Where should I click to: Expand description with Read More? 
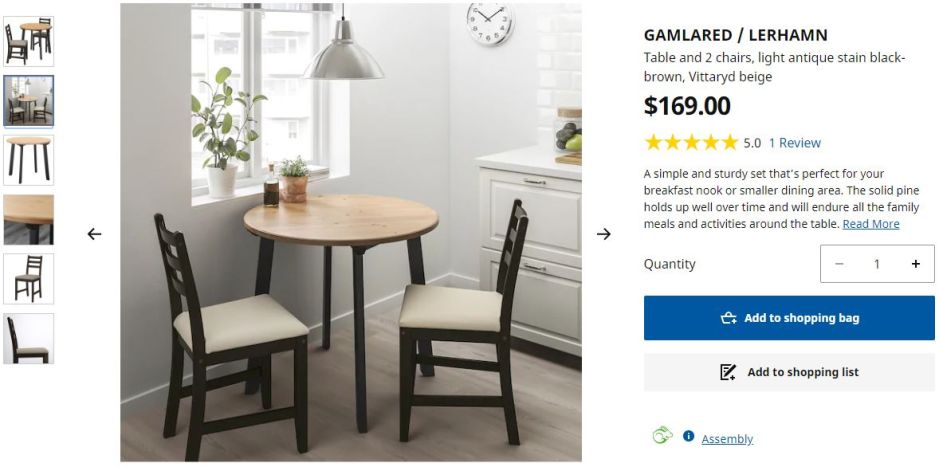click(871, 224)
